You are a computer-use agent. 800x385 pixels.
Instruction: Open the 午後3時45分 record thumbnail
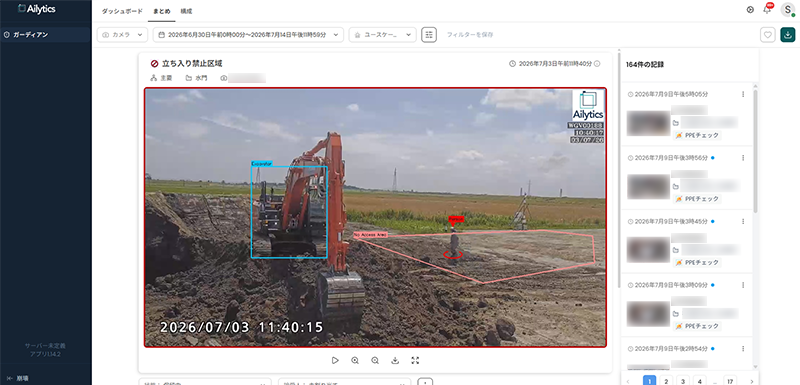click(648, 250)
